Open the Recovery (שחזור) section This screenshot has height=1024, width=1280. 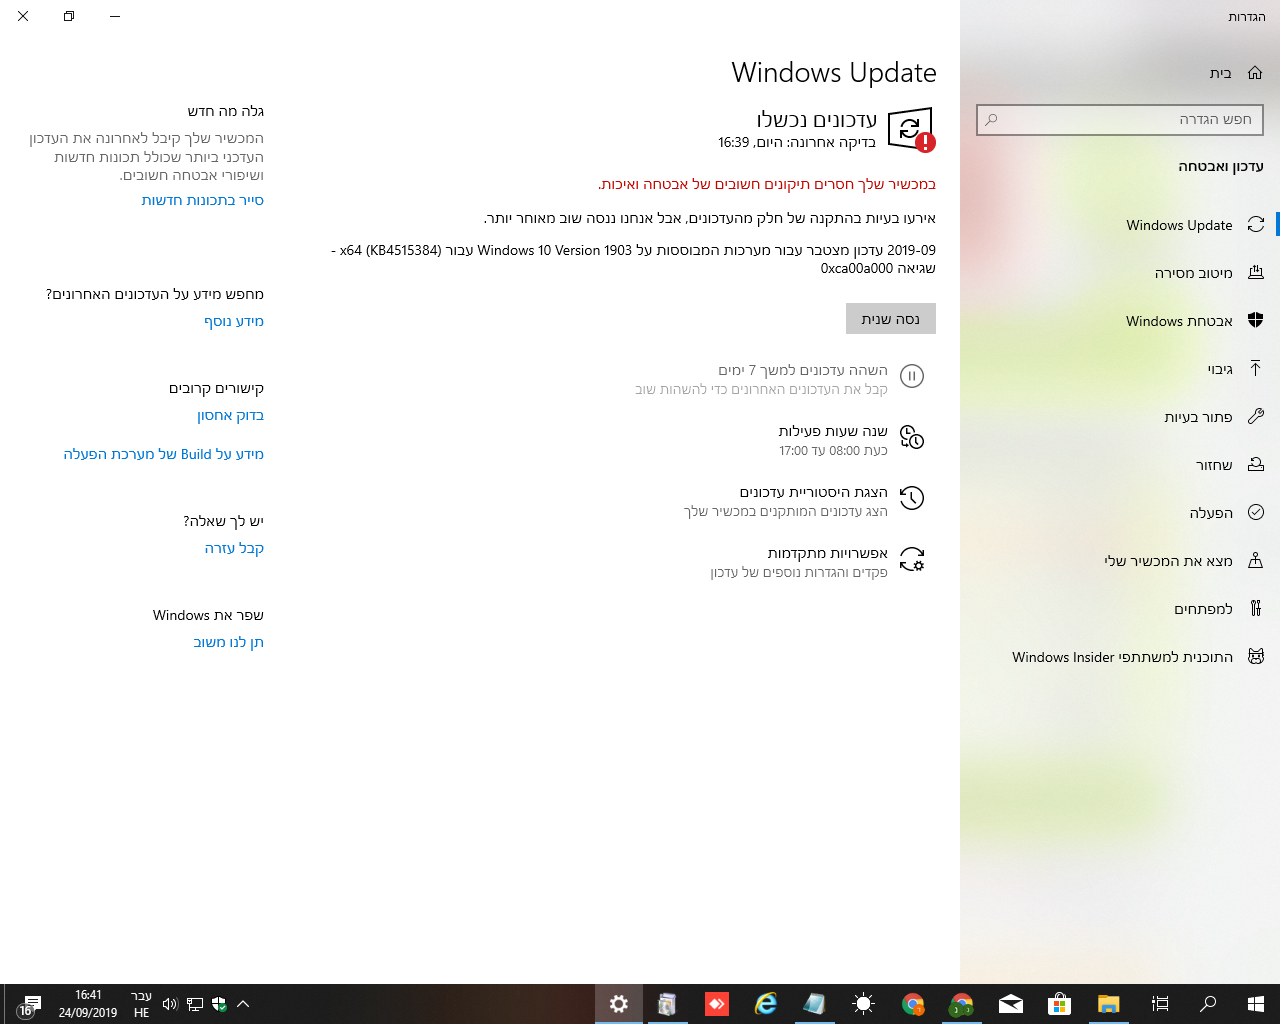(x=1120, y=465)
